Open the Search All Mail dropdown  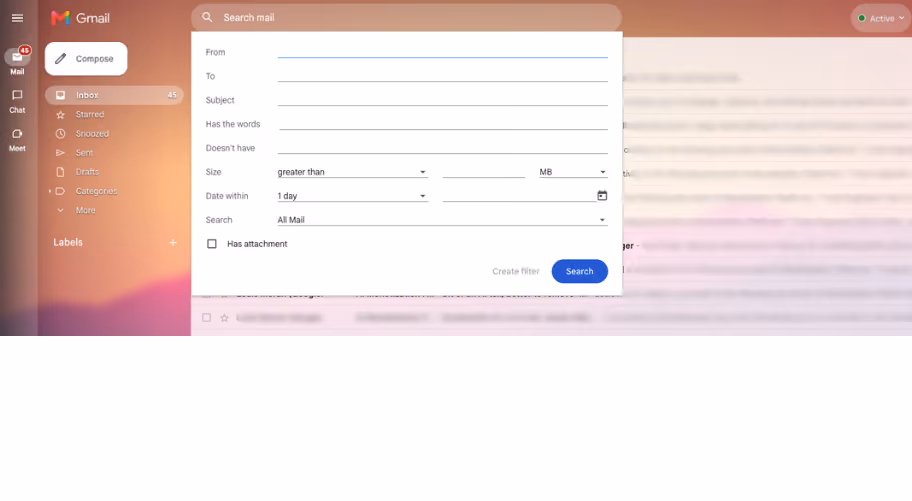[x=443, y=220]
